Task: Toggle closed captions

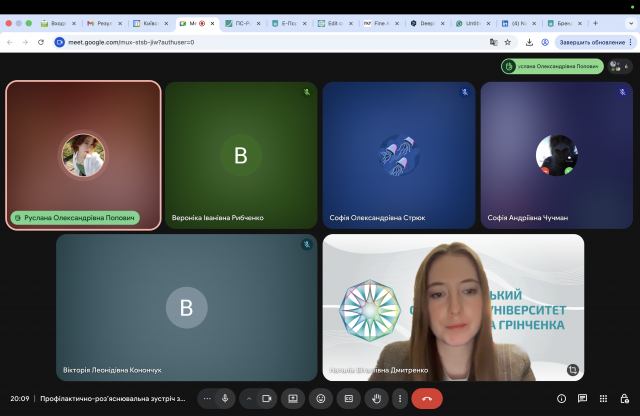Action: [x=349, y=398]
